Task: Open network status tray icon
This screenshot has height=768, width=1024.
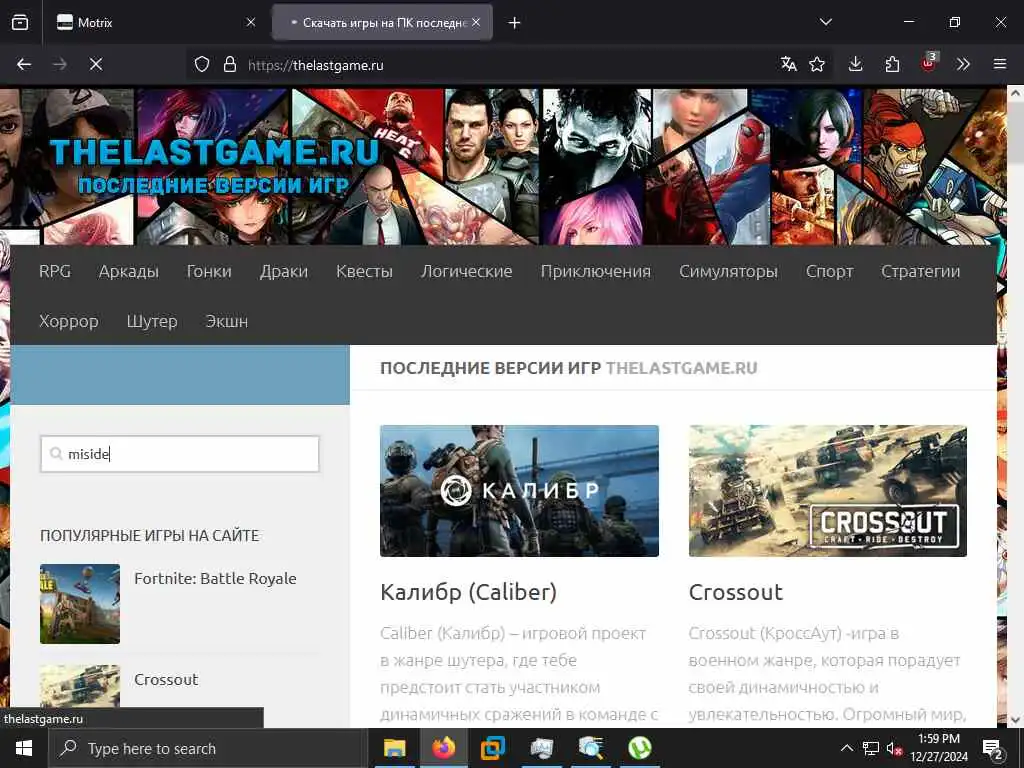Action: tap(871, 748)
